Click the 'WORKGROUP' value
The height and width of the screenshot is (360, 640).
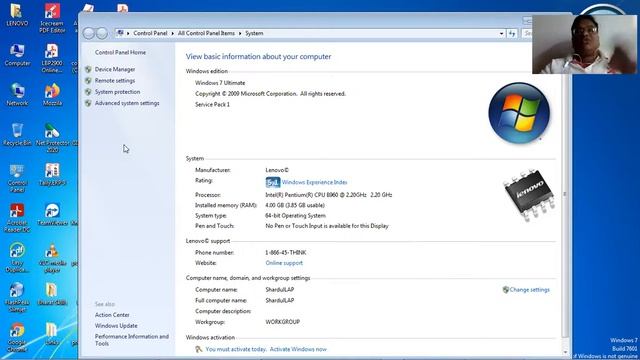tap(282, 322)
